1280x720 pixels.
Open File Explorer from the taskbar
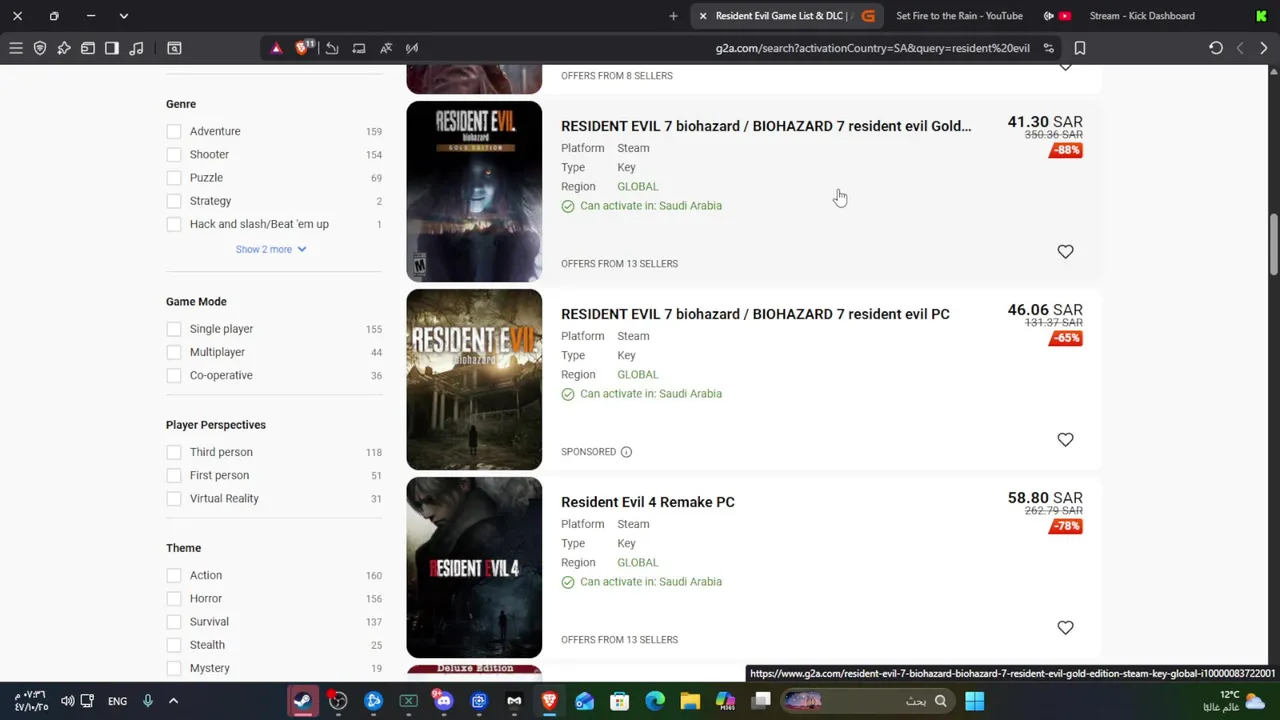690,701
